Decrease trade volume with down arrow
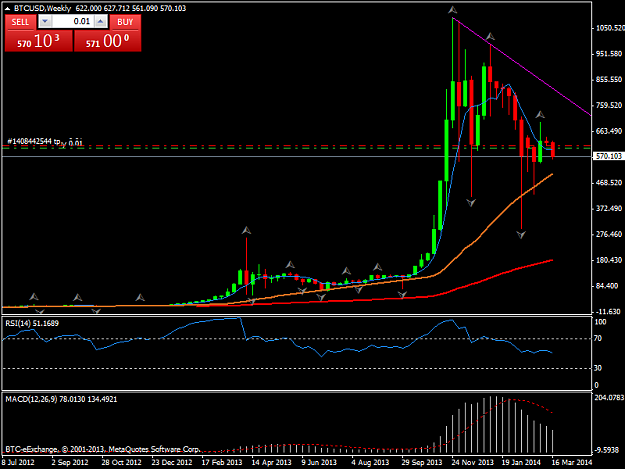625x469 pixels. (x=45, y=22)
